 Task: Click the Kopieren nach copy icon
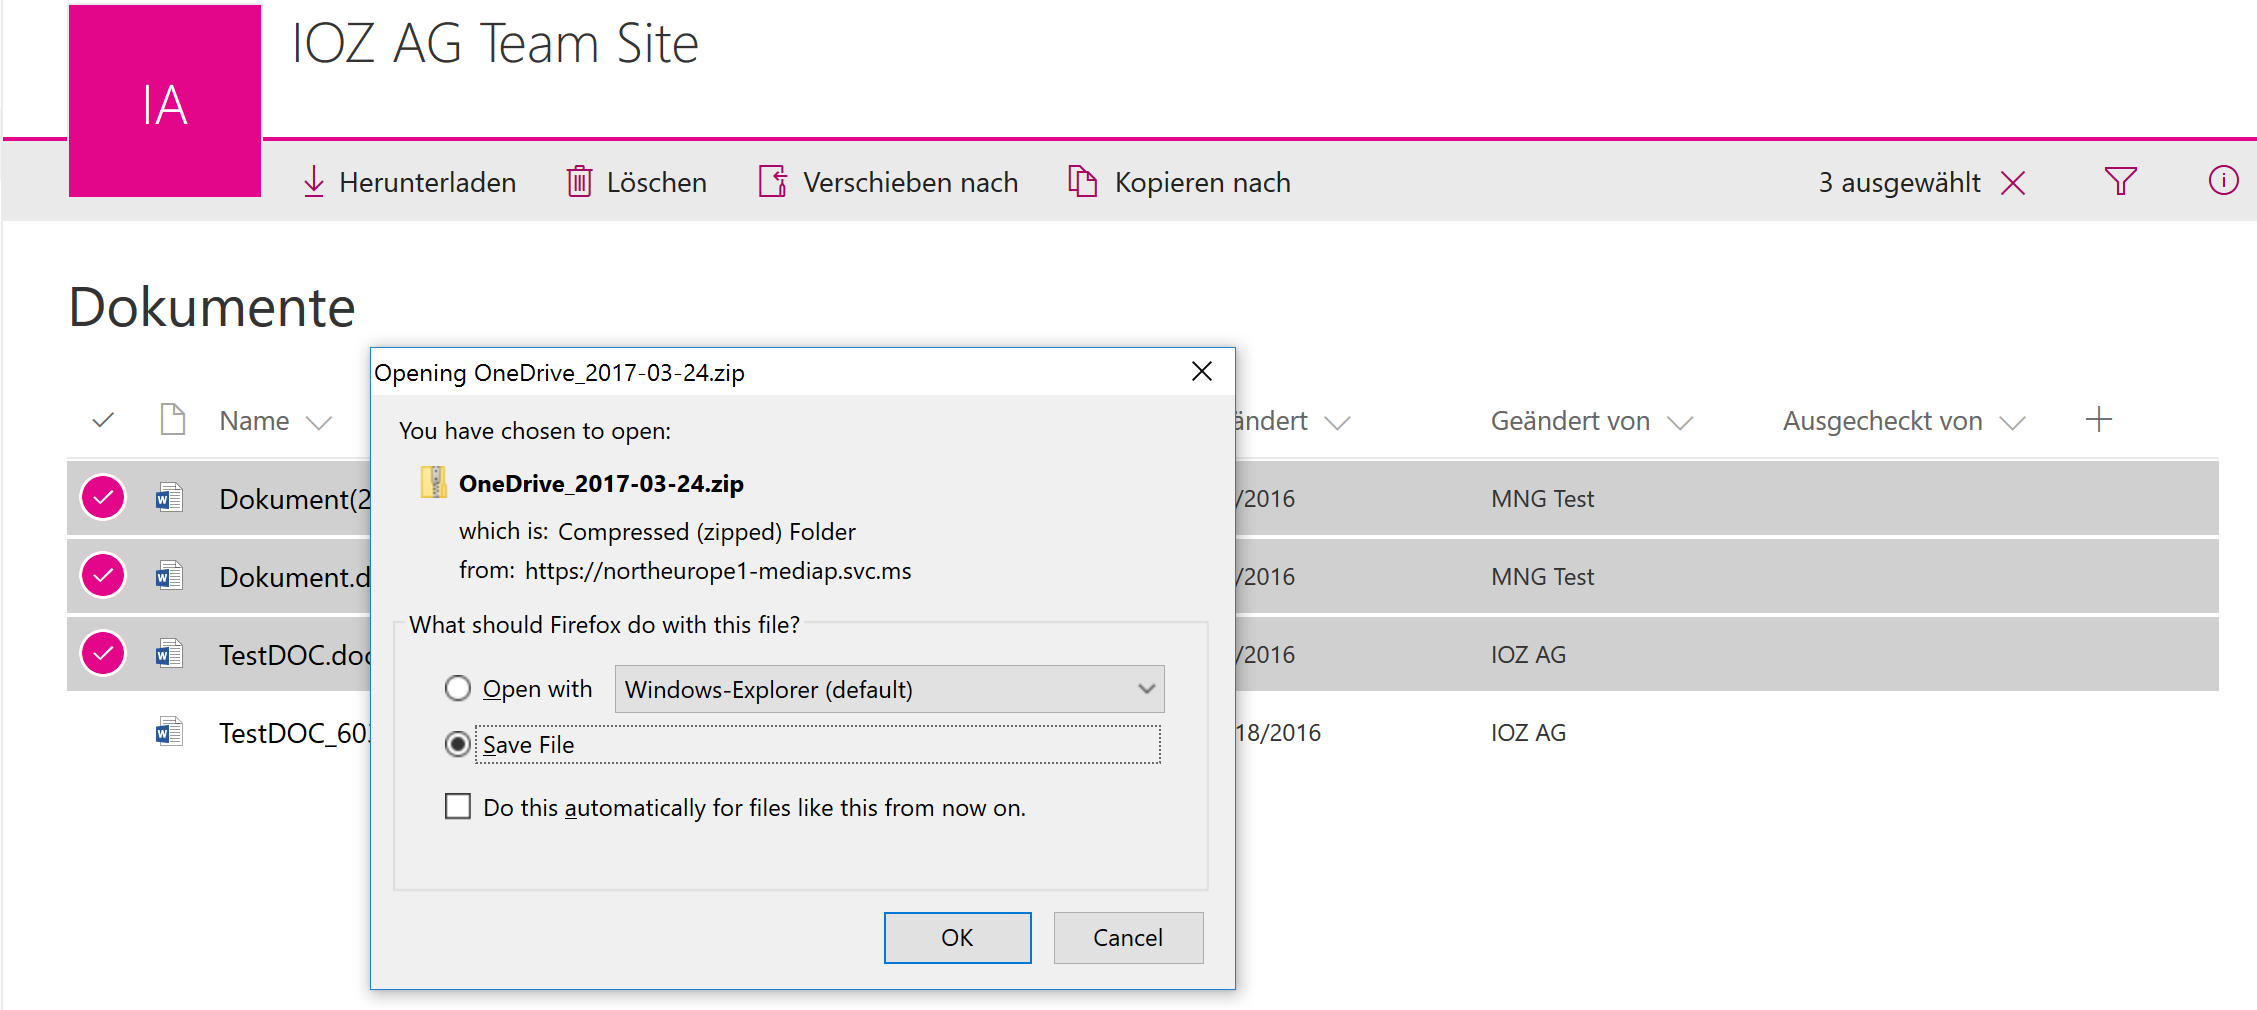[x=1083, y=182]
